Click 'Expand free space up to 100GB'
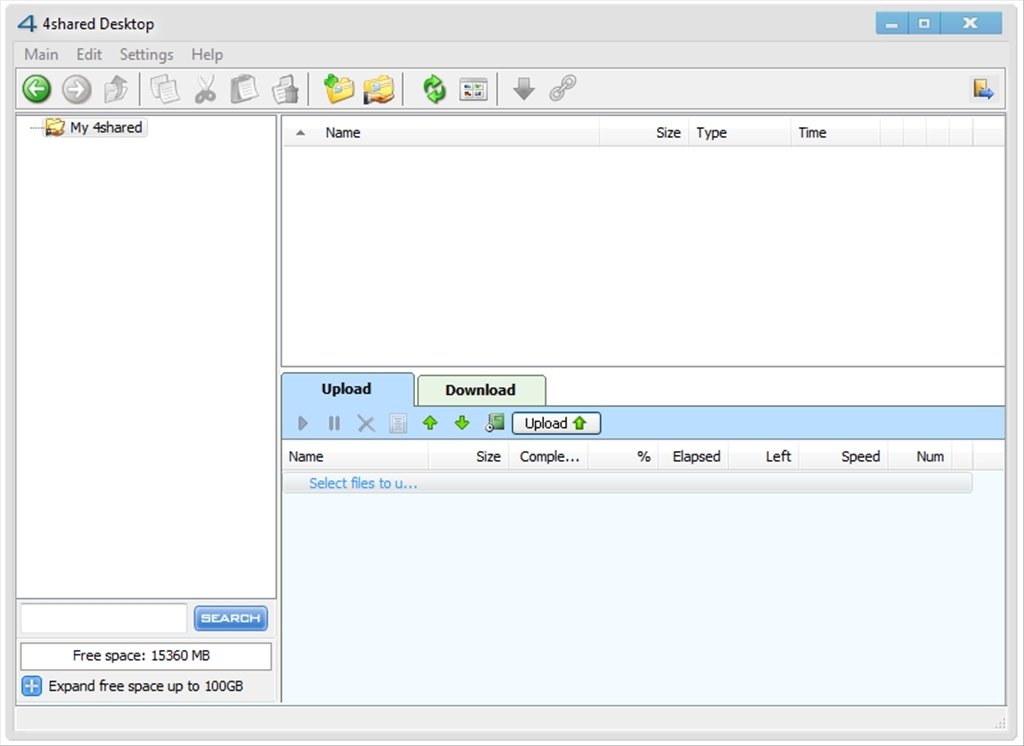This screenshot has height=746, width=1024. [x=146, y=686]
